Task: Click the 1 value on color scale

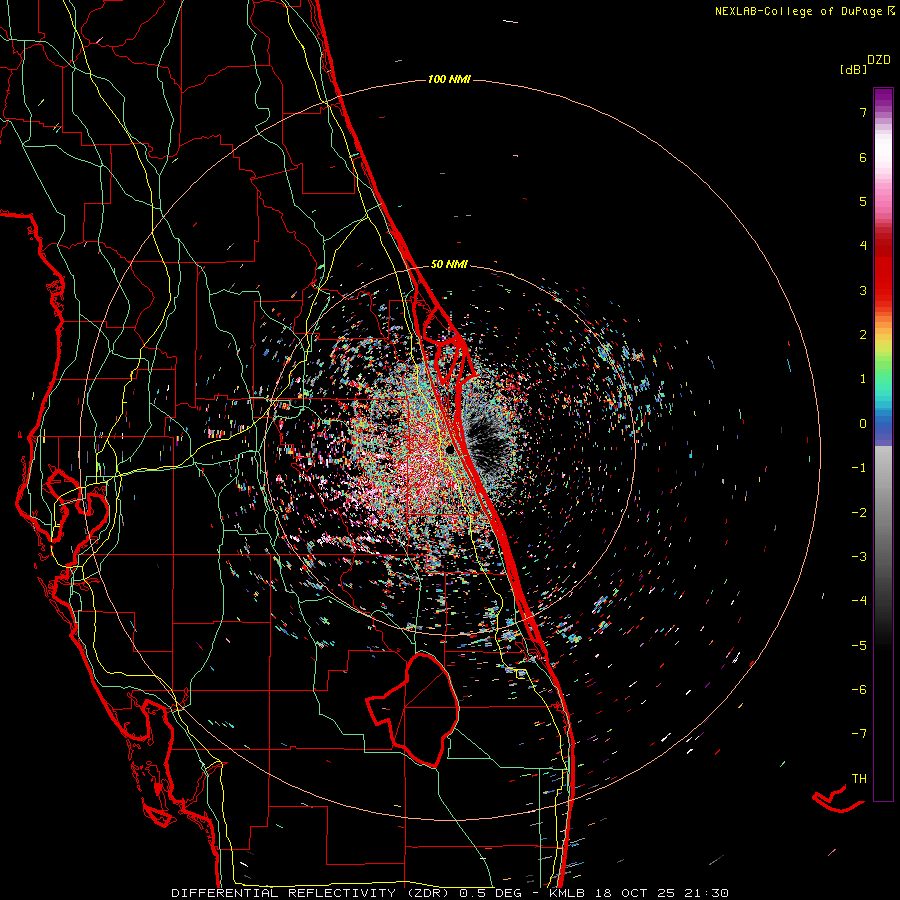Action: click(863, 379)
